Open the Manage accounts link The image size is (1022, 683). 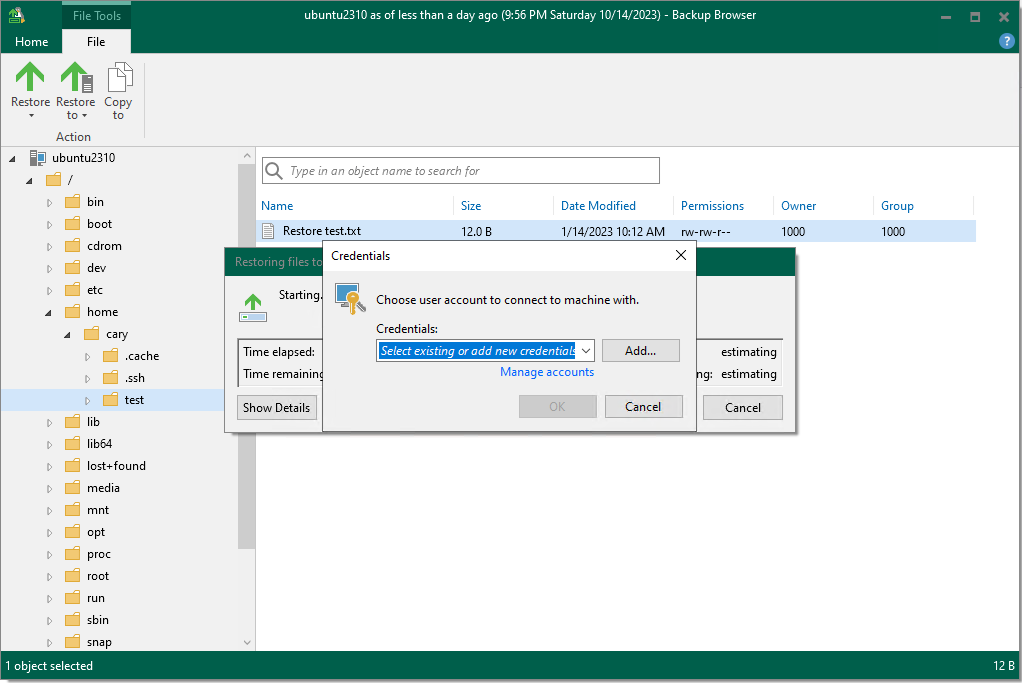point(547,372)
